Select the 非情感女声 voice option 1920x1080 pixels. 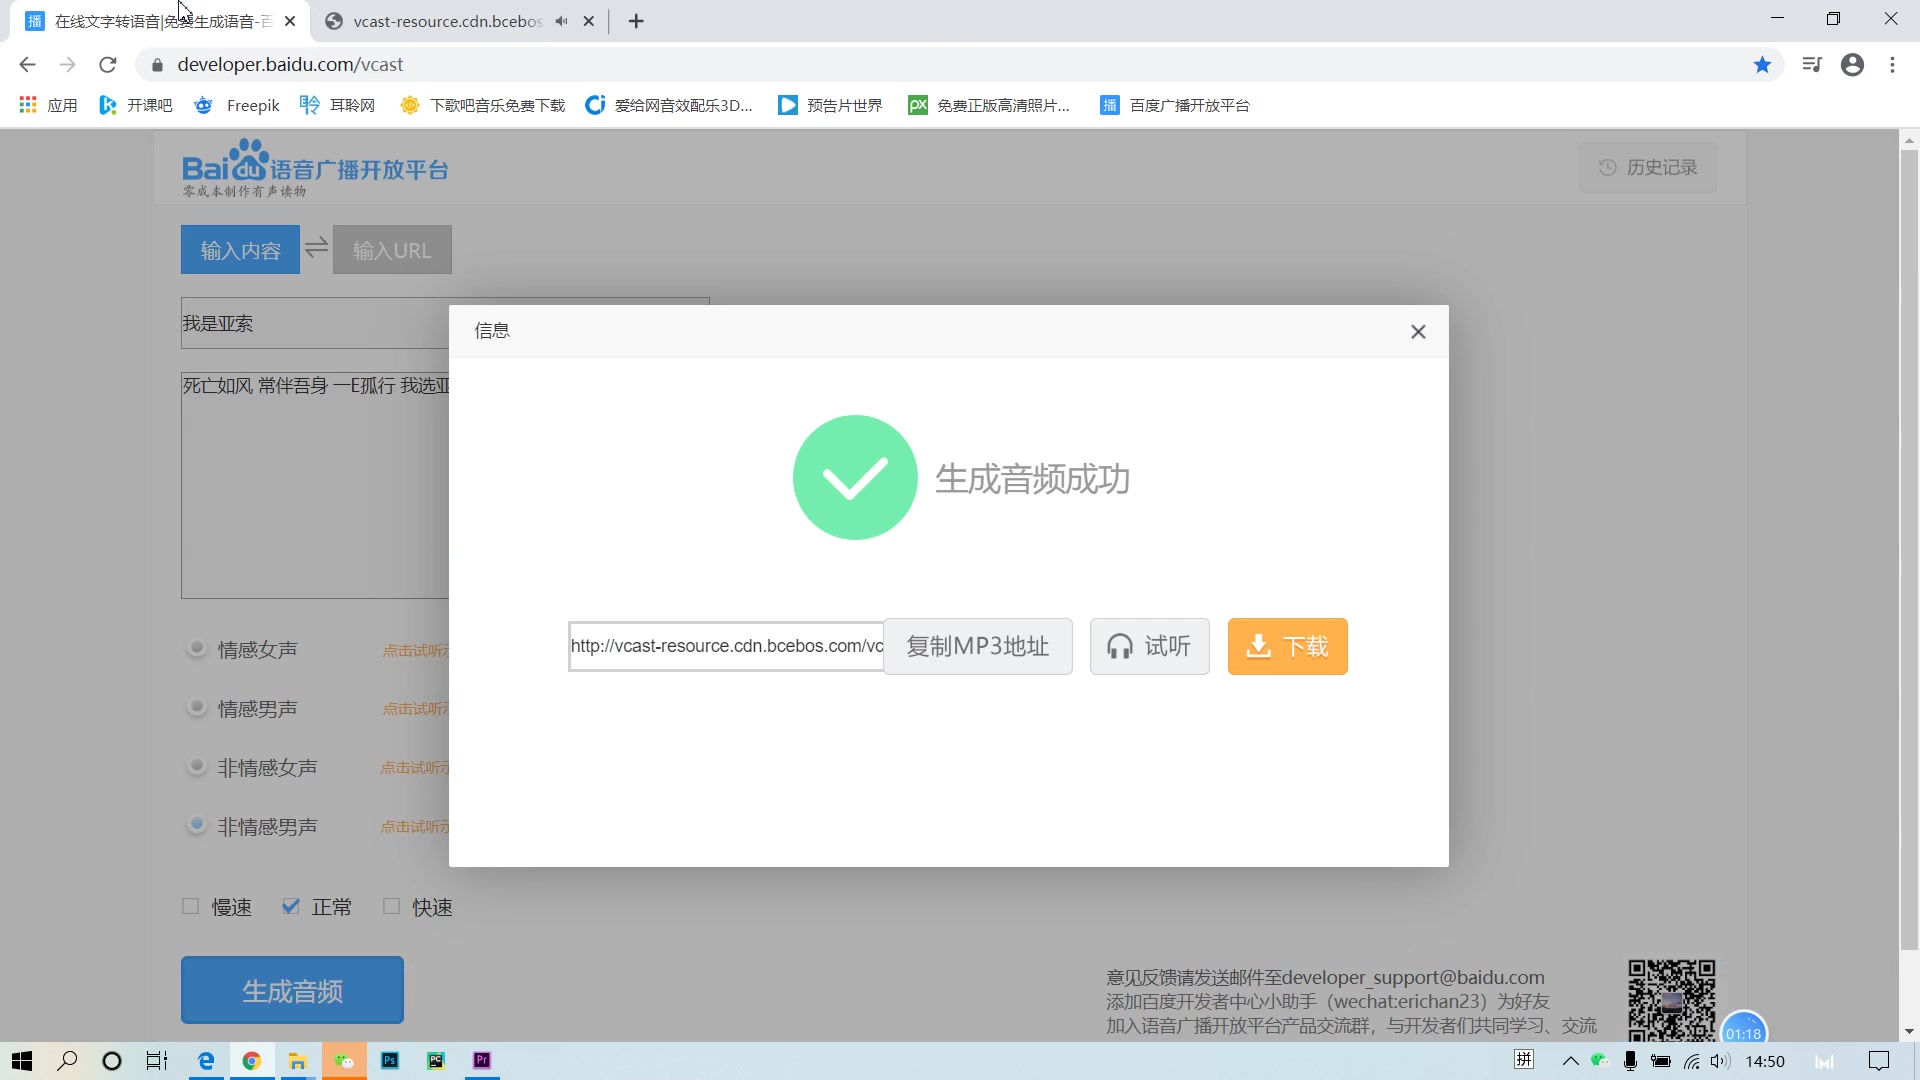tap(197, 766)
